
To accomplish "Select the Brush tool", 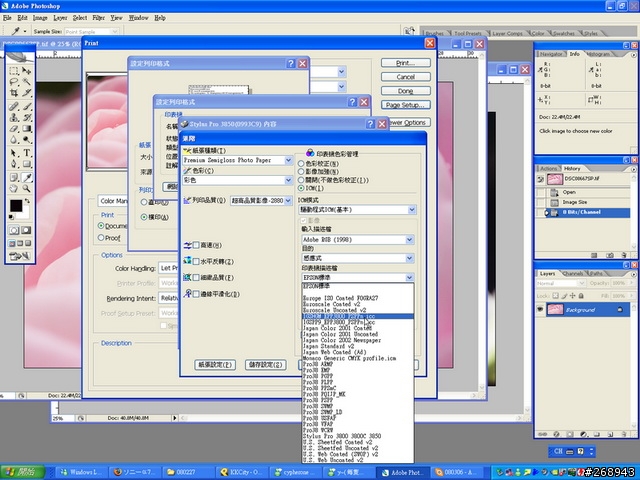I will click(x=27, y=107).
